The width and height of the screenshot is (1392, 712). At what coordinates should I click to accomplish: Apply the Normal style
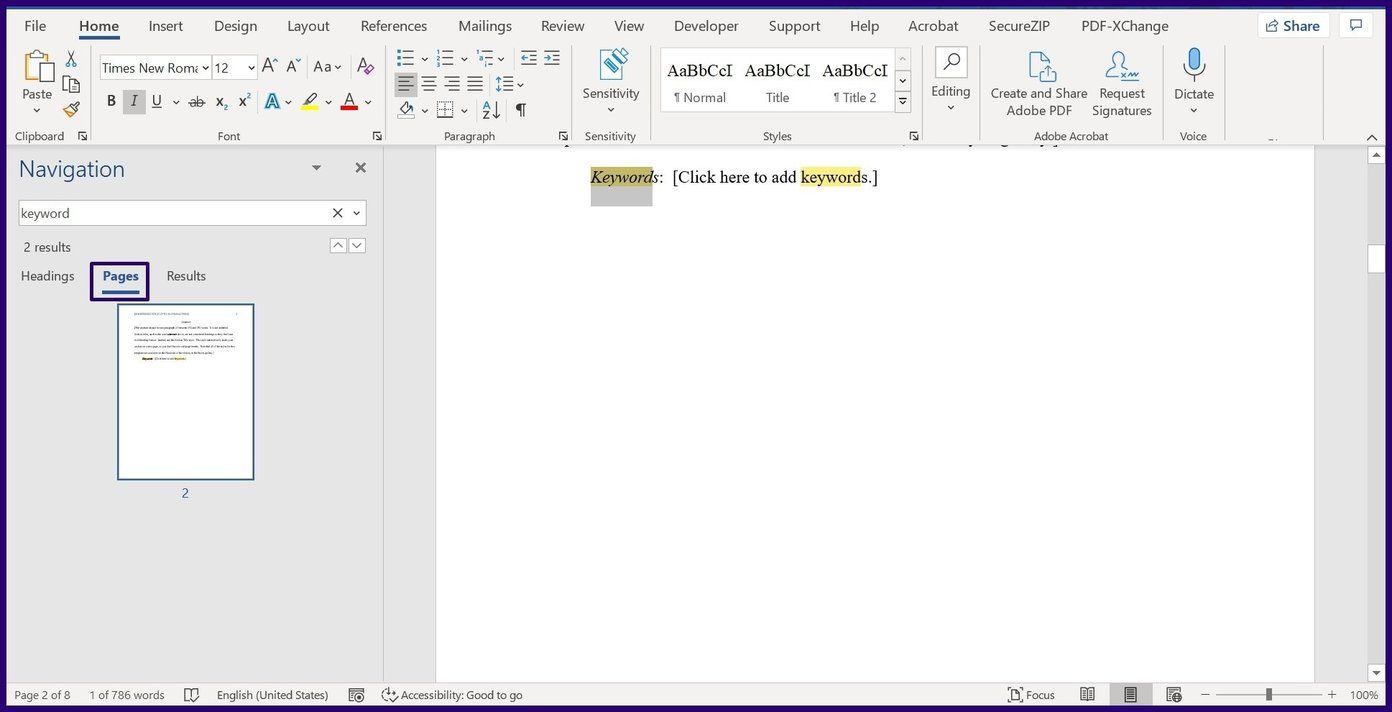pyautogui.click(x=699, y=80)
